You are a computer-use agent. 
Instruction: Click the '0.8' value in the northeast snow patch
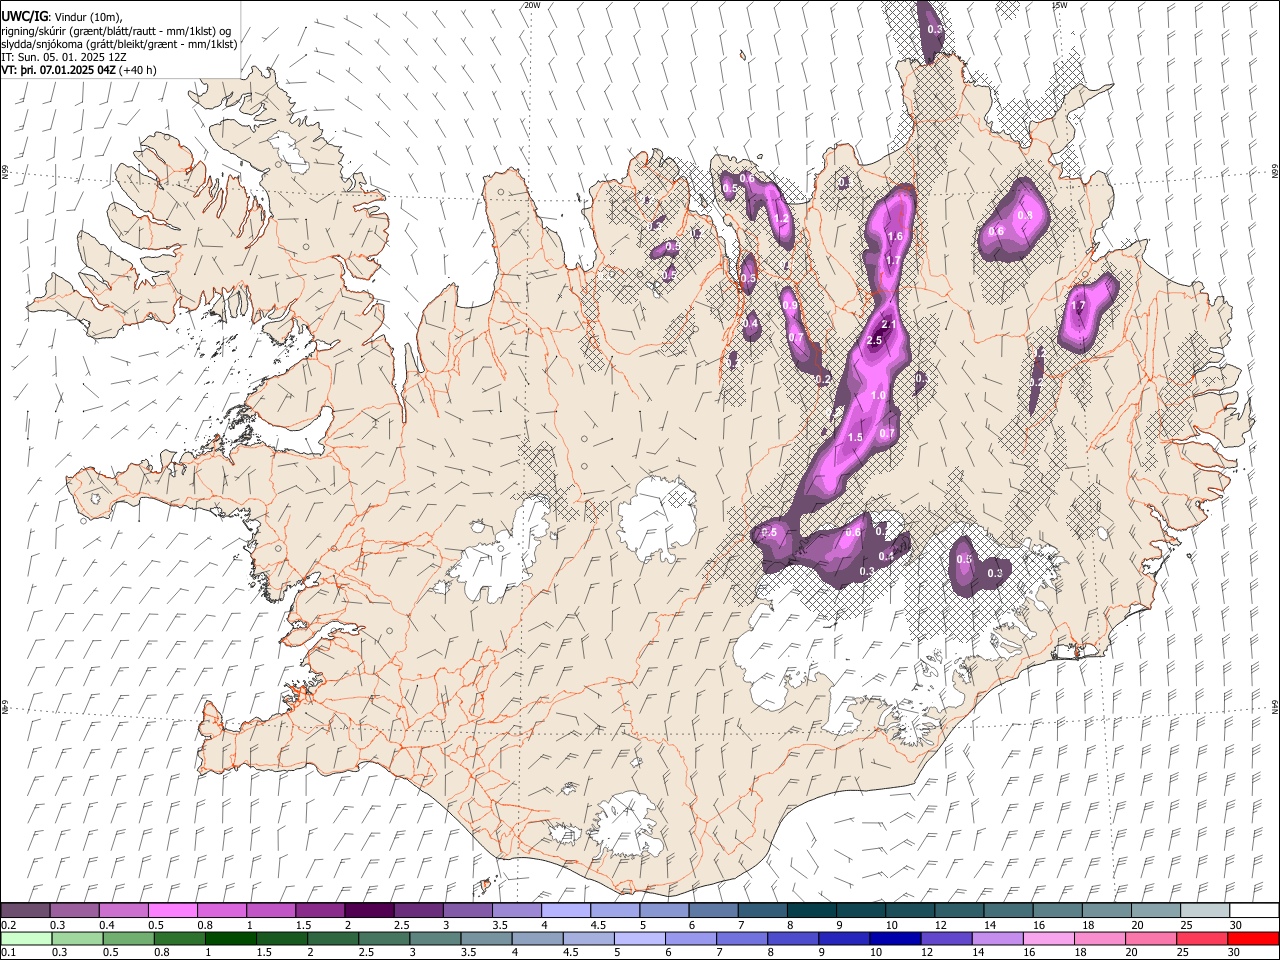tap(1025, 215)
